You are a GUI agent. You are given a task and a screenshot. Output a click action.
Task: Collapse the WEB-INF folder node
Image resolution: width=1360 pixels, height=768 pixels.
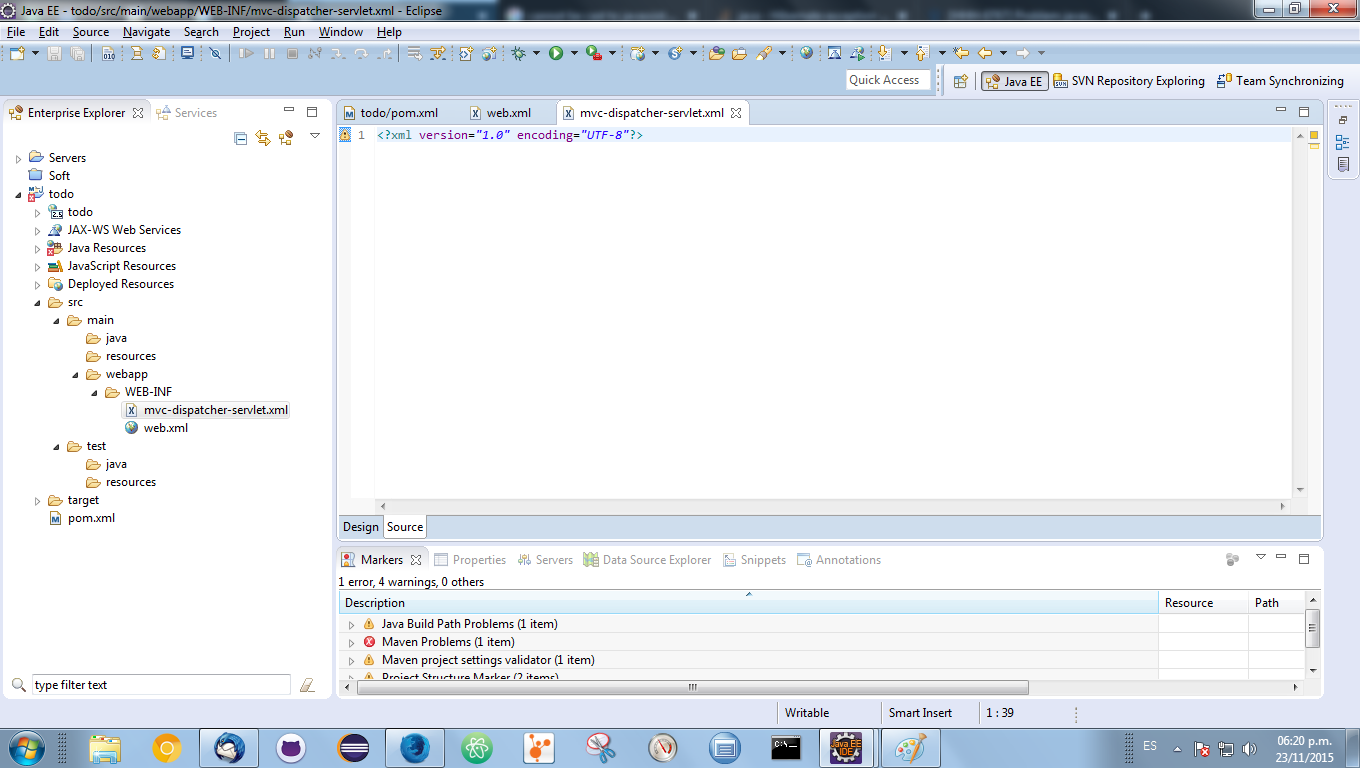tap(94, 392)
